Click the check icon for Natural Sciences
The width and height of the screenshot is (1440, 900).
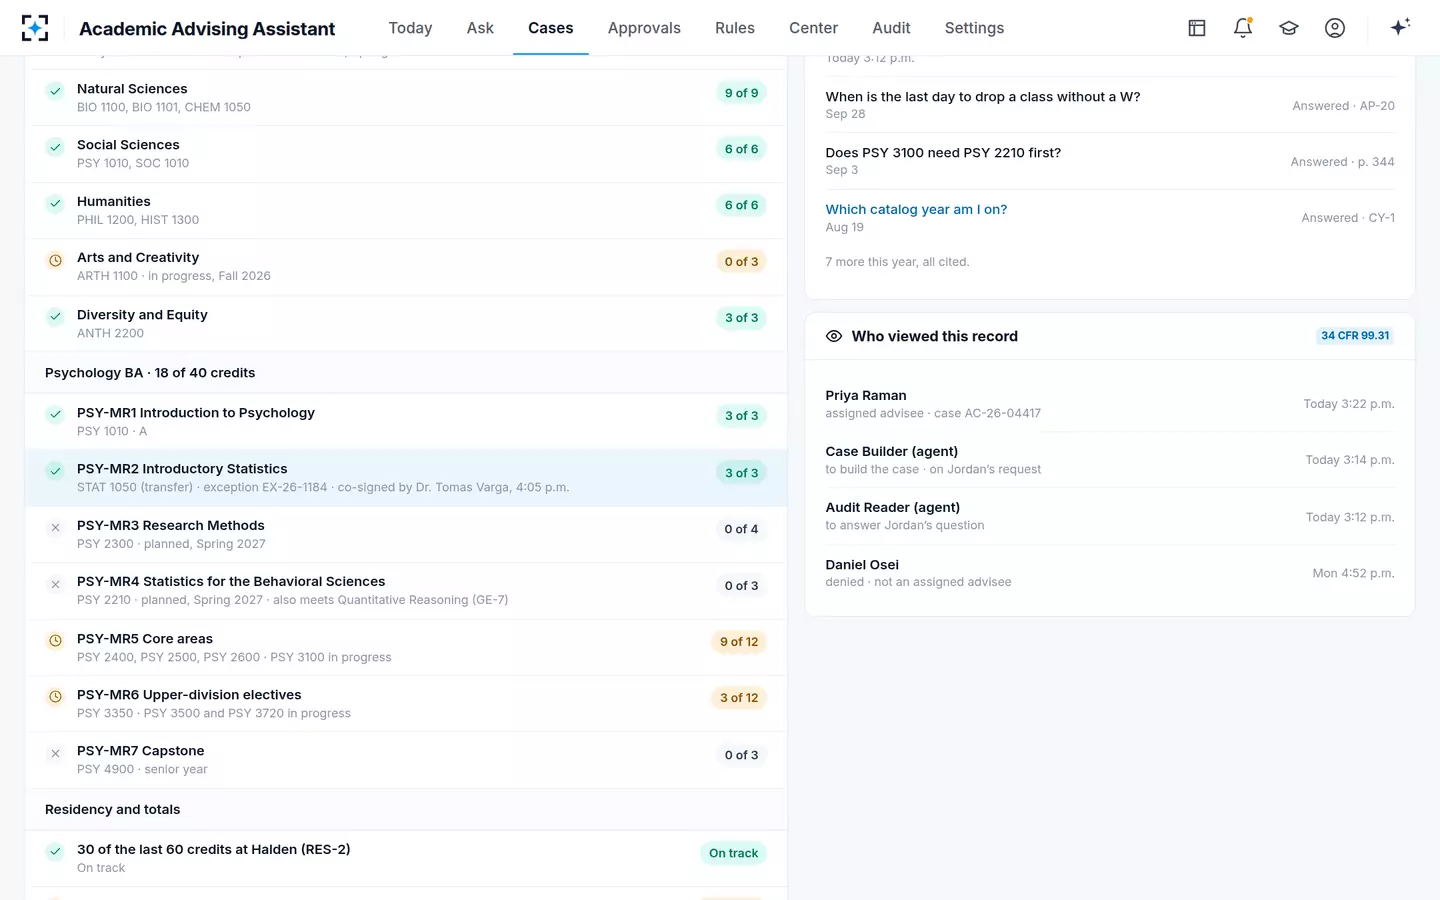[x=56, y=91]
